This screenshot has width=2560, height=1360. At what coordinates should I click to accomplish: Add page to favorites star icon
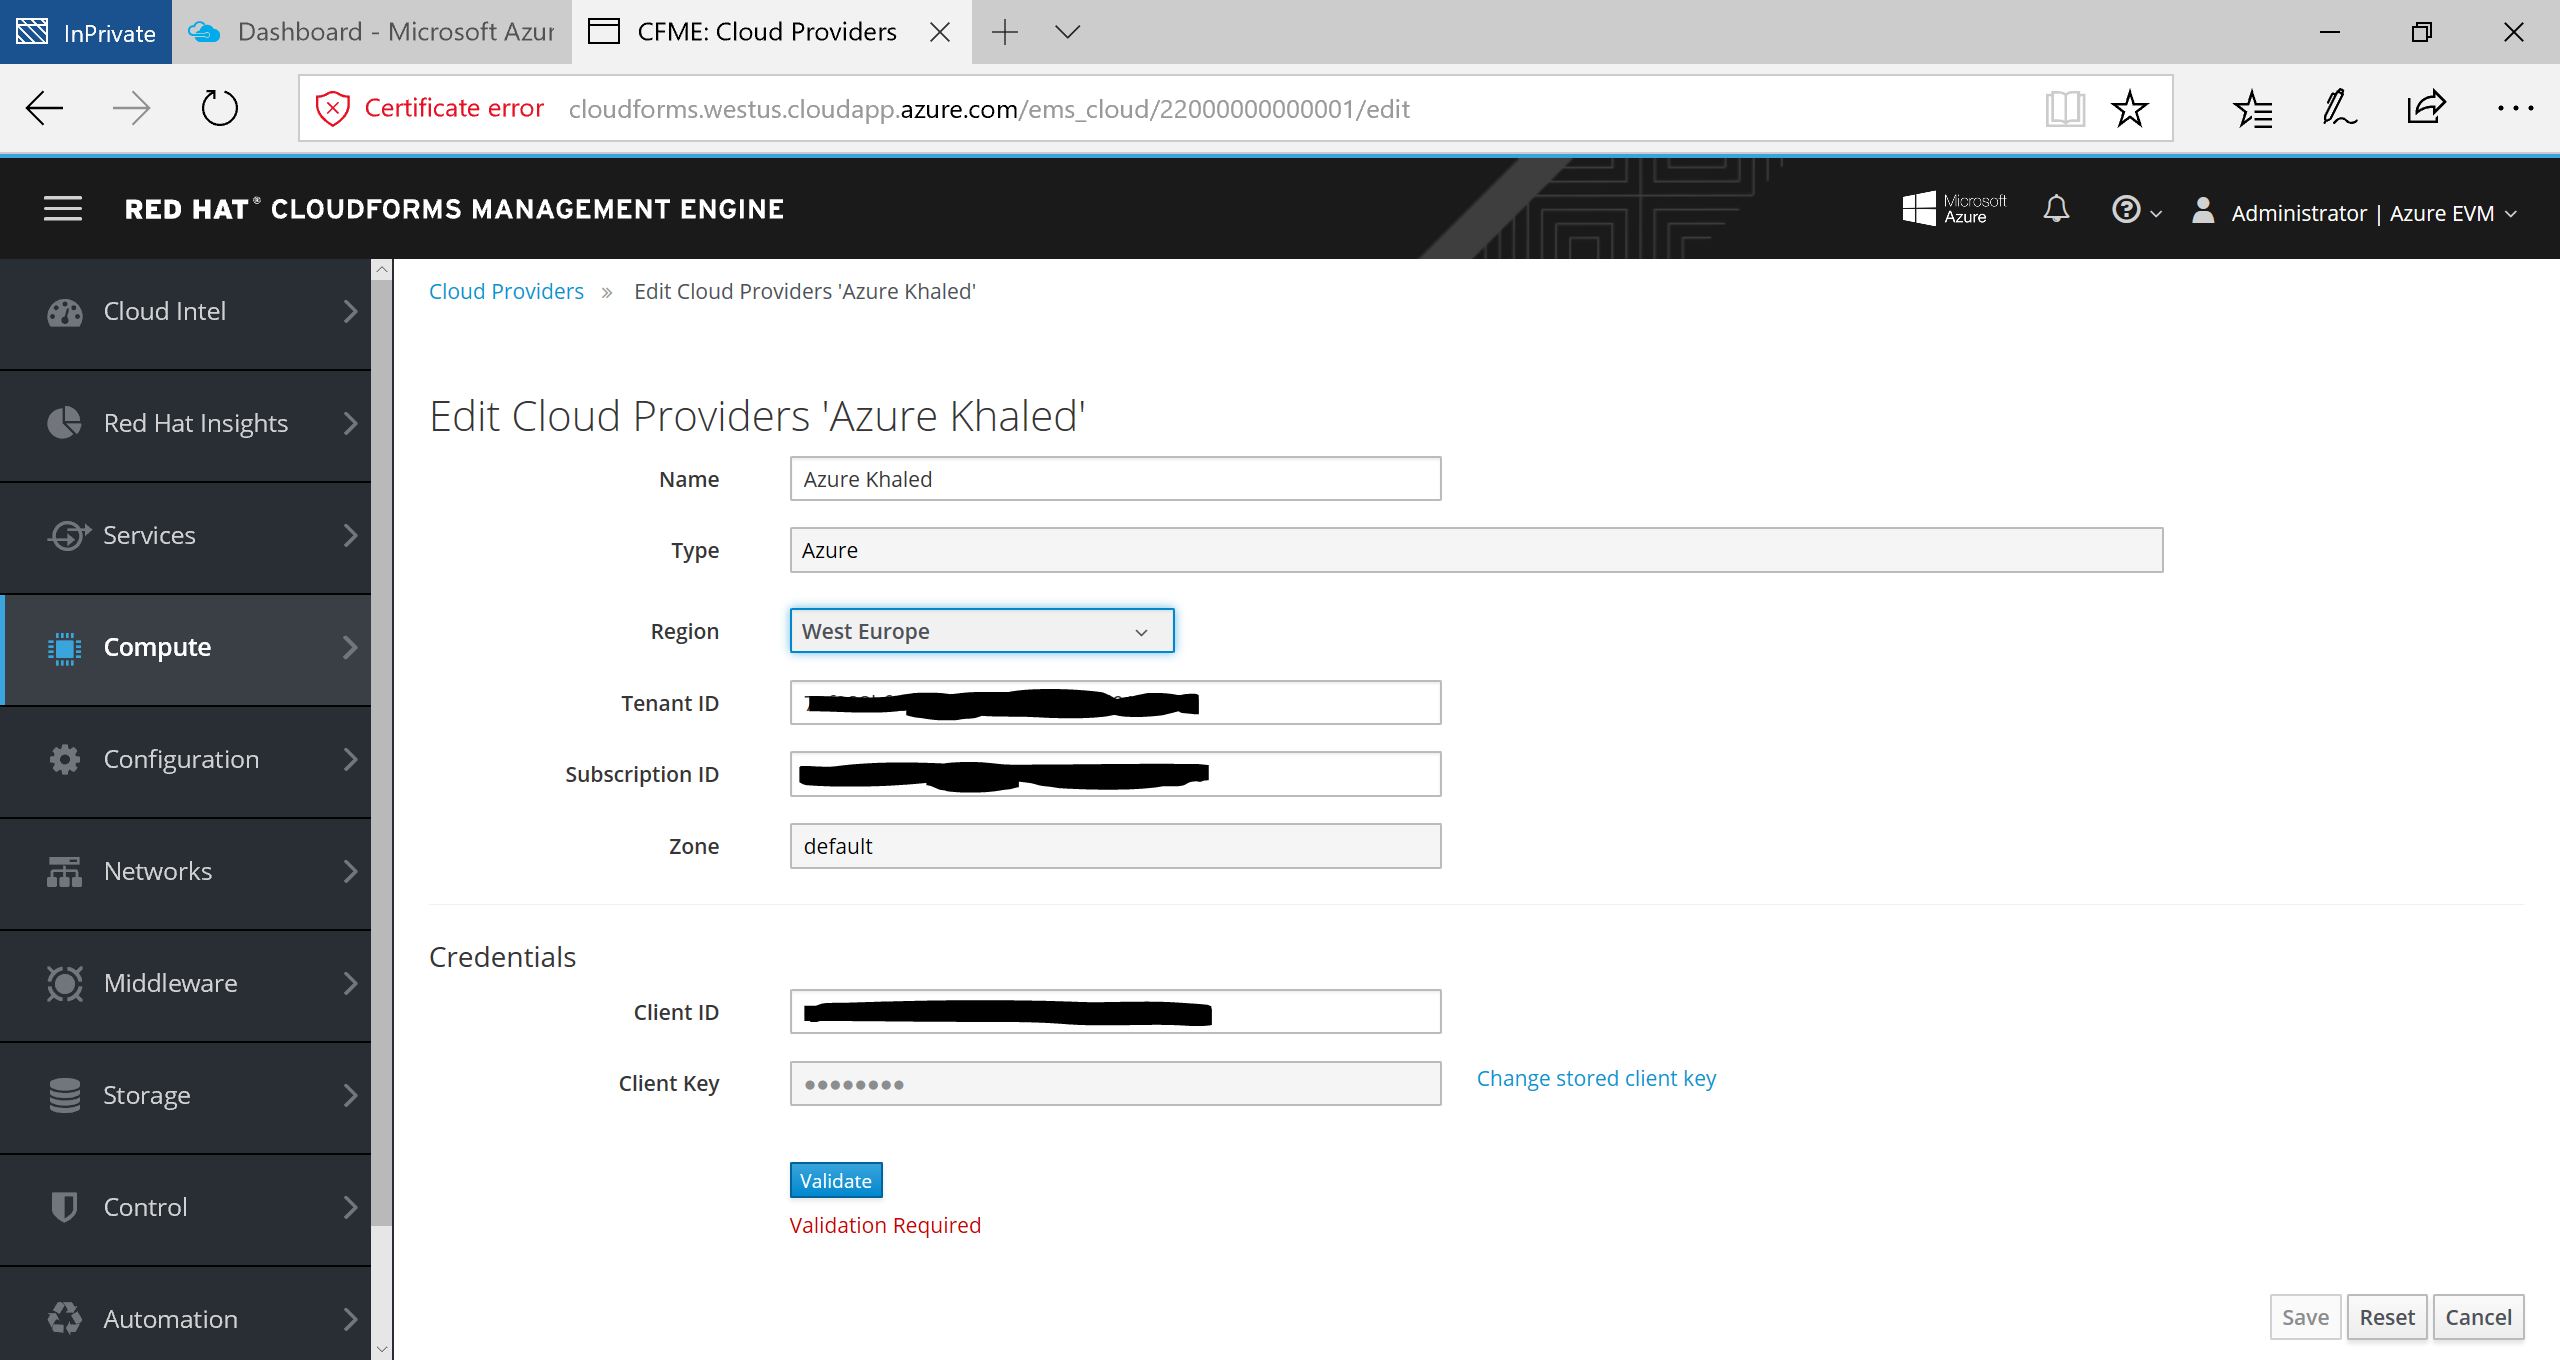pyautogui.click(x=2129, y=108)
